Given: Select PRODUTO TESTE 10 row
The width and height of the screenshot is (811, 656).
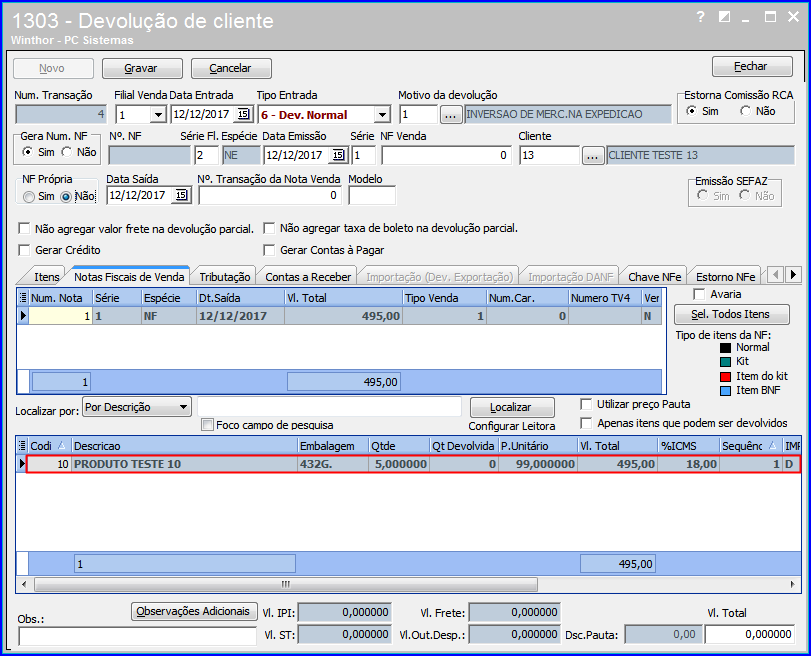Looking at the screenshot, I should 413,464.
